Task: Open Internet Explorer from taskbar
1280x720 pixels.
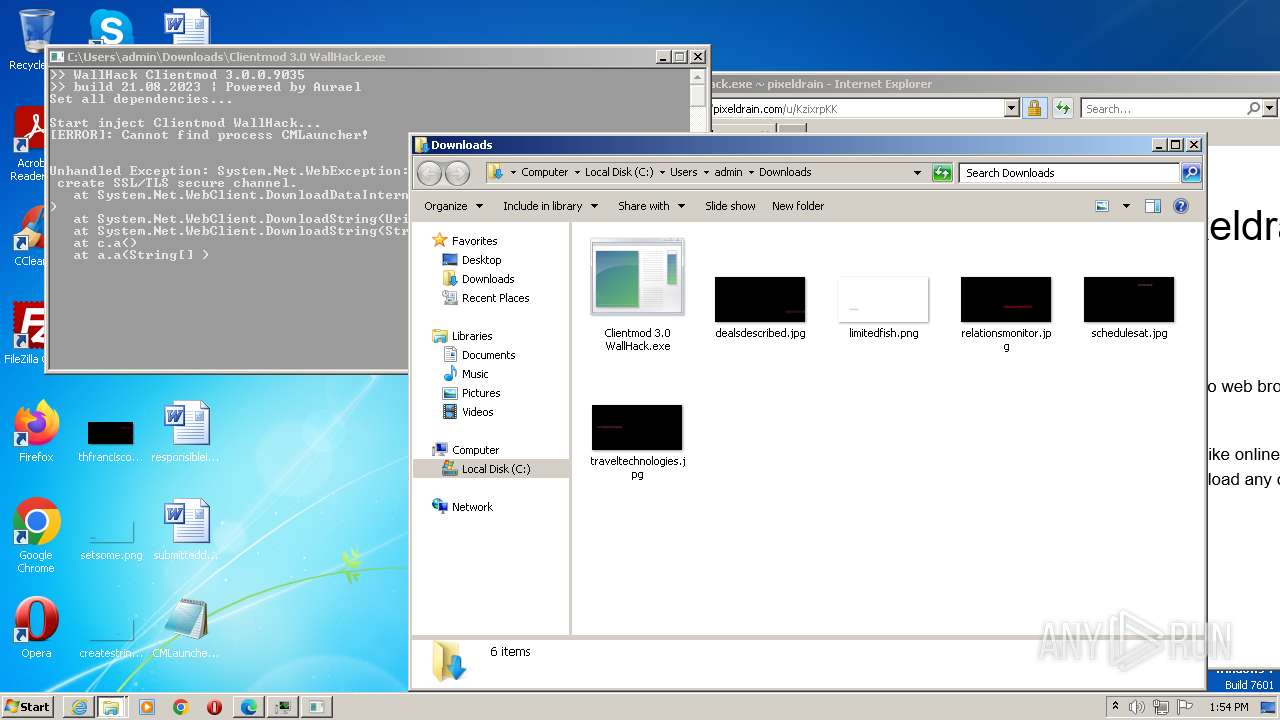Action: tap(79, 707)
